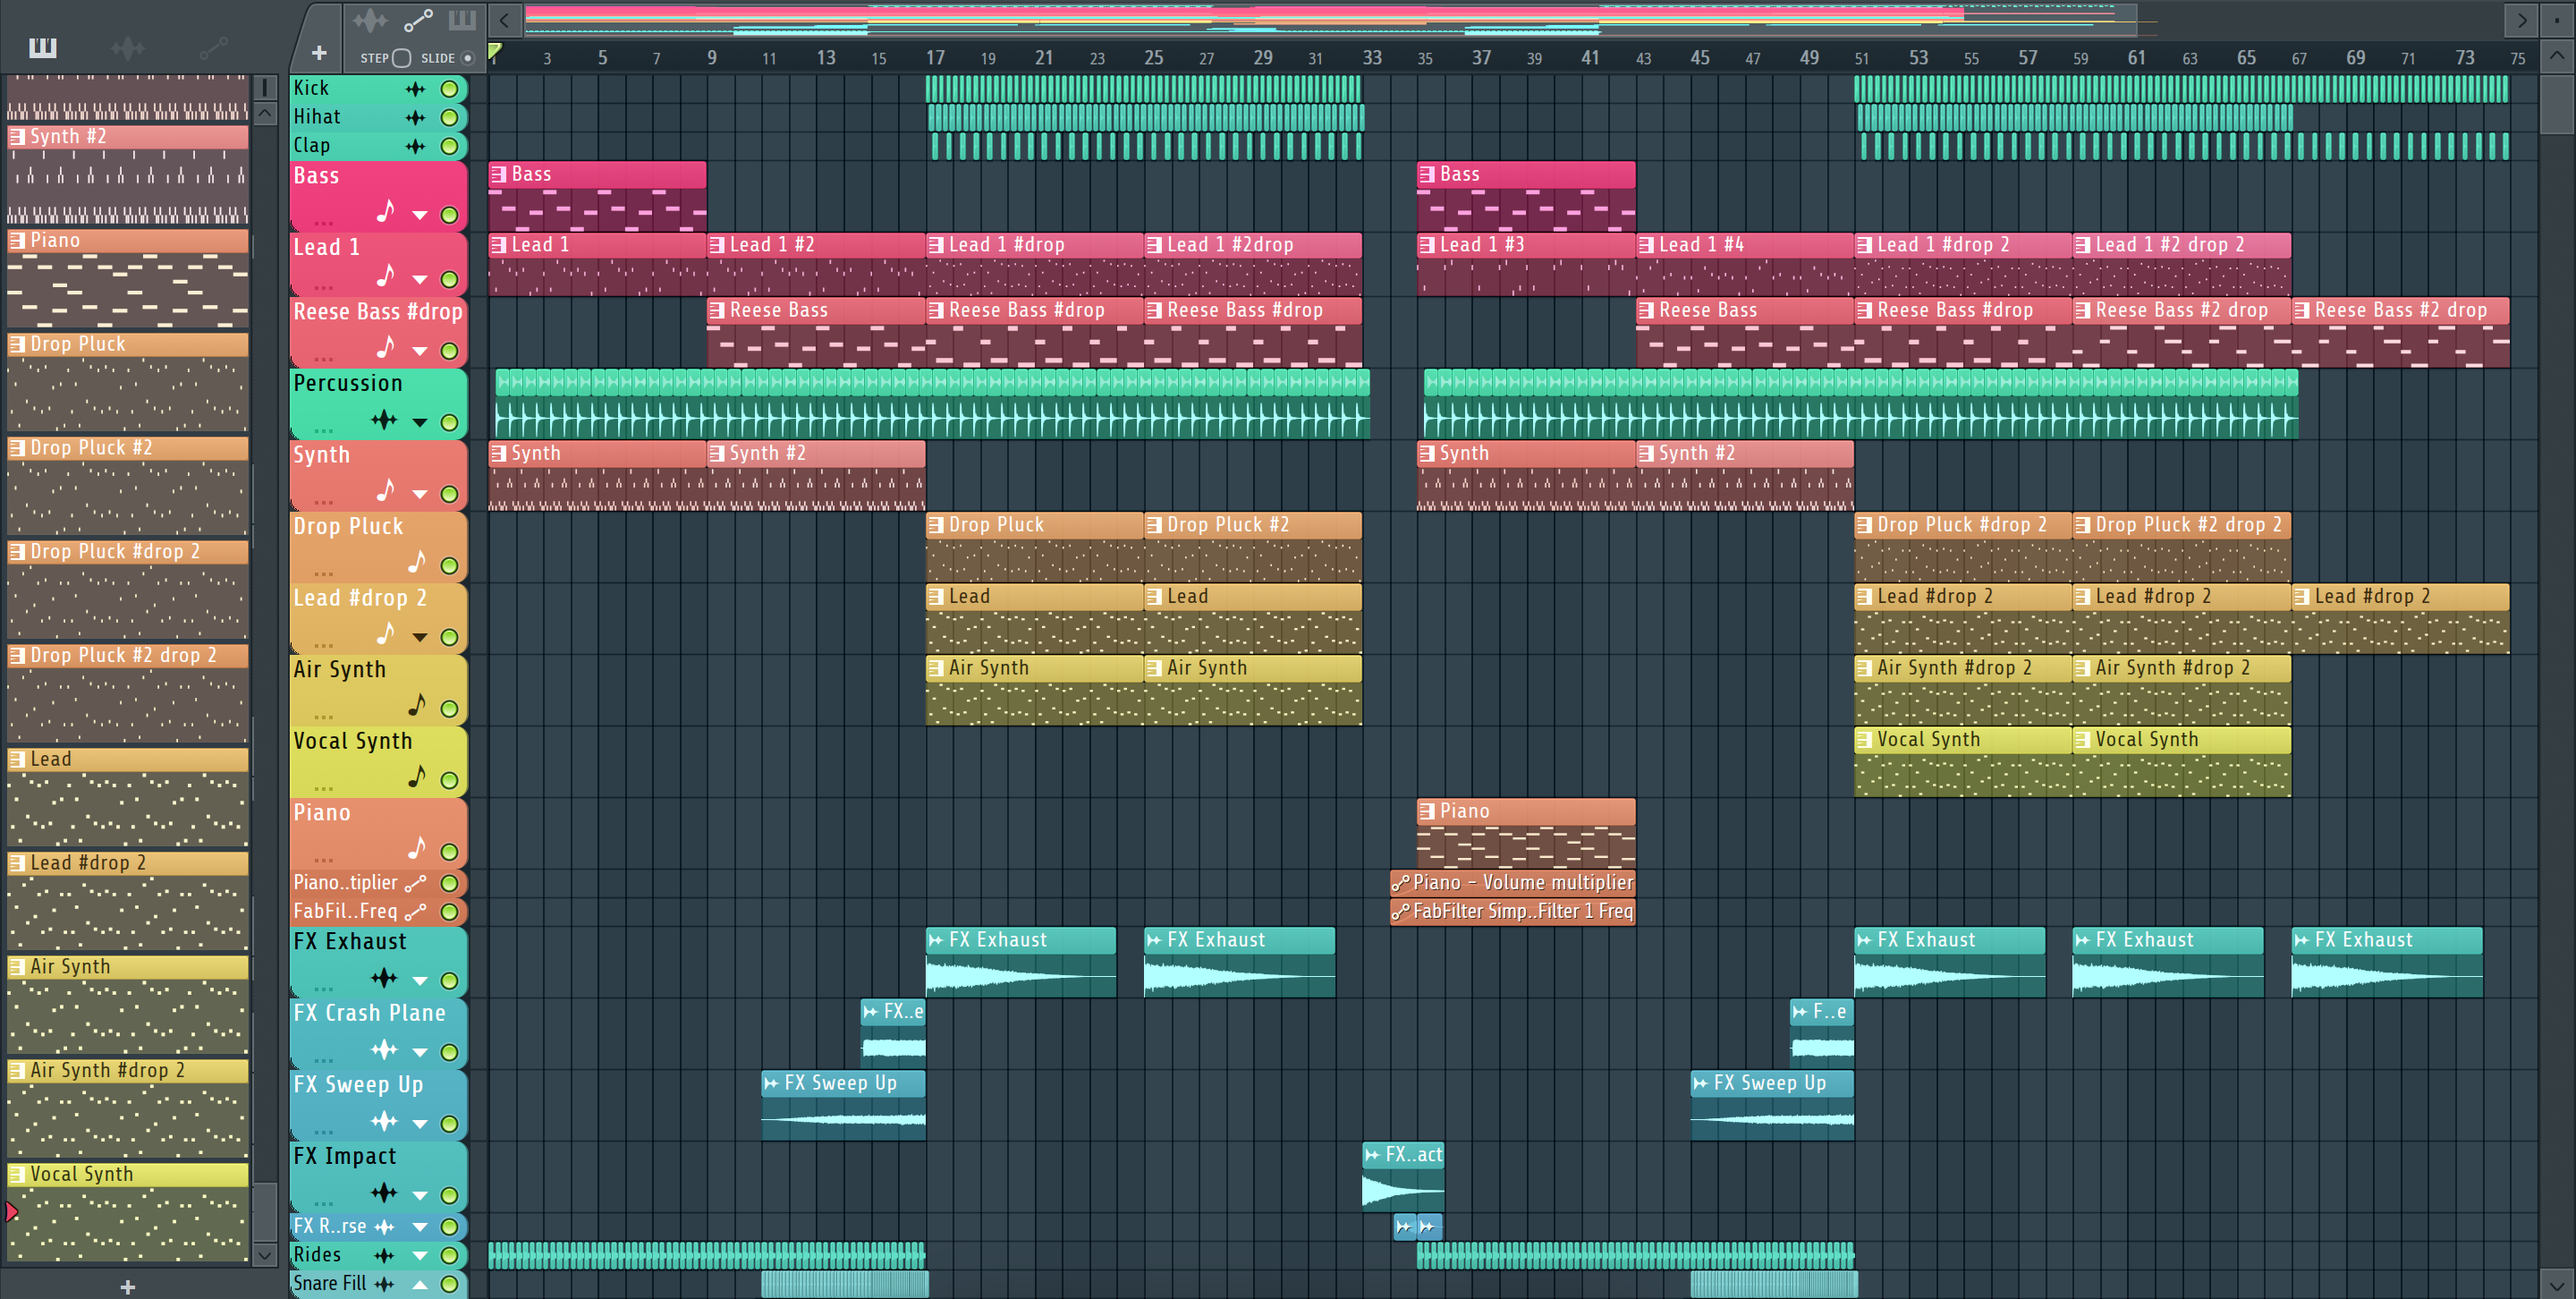Screen dimensions: 2576x1299
Task: Mute the Vocal Synth track
Action: point(450,781)
